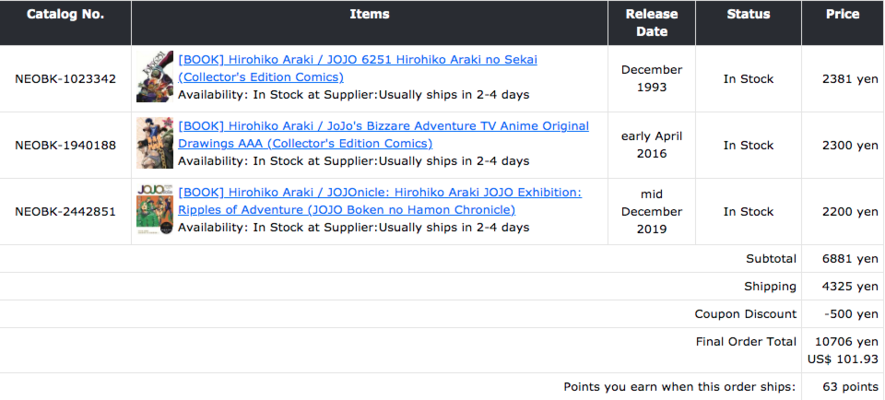Click the 10706 yen final order total

(x=842, y=342)
